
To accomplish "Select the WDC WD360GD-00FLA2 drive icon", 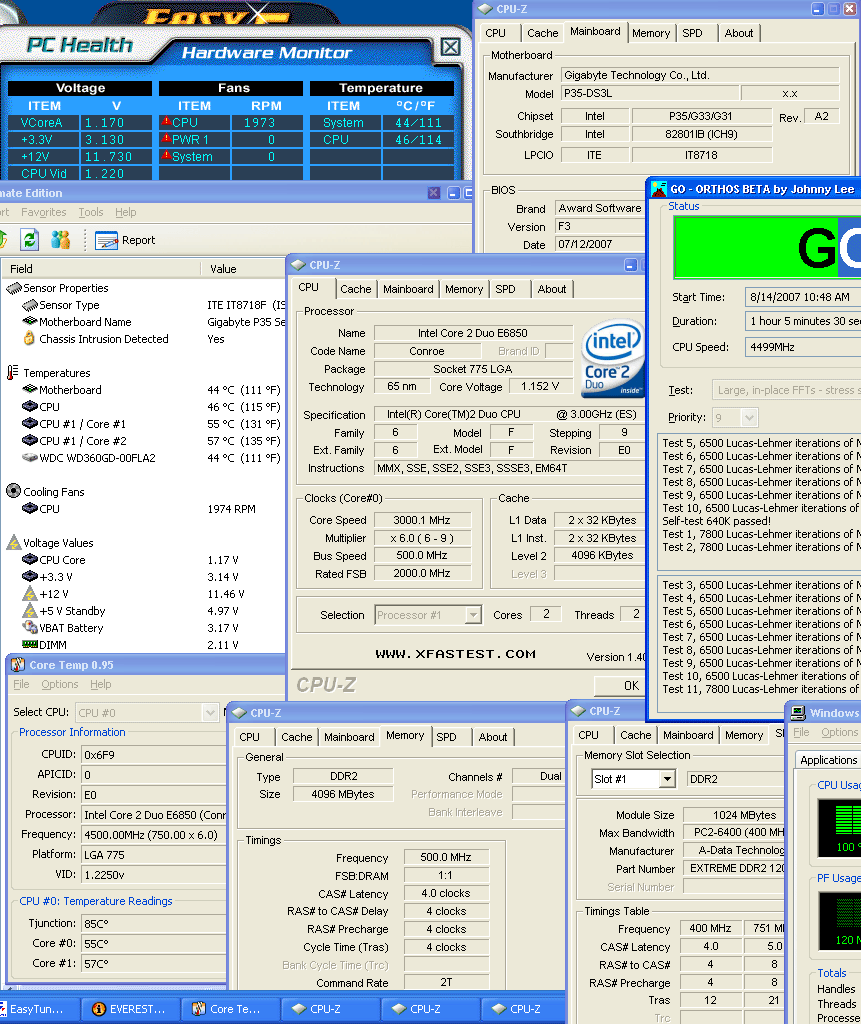I will [x=29, y=457].
